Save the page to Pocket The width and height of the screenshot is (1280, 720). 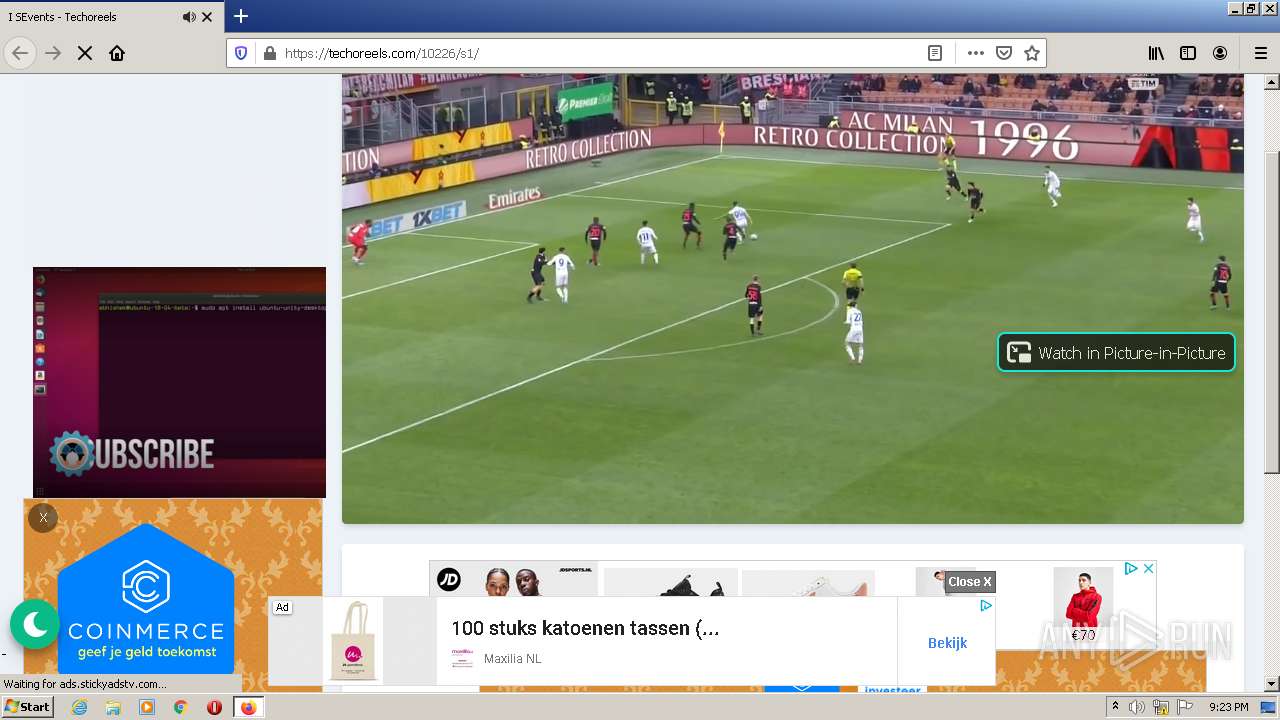[x=1004, y=53]
